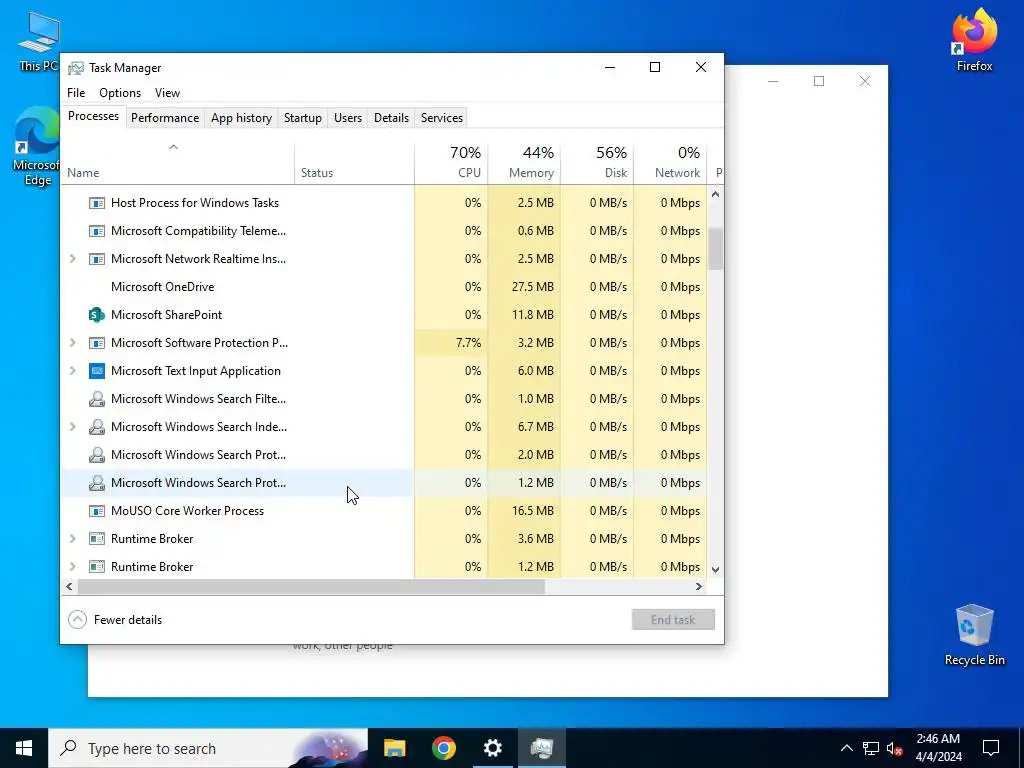Open the Settings gear in taskbar
Image resolution: width=1024 pixels, height=768 pixels.
(492, 748)
